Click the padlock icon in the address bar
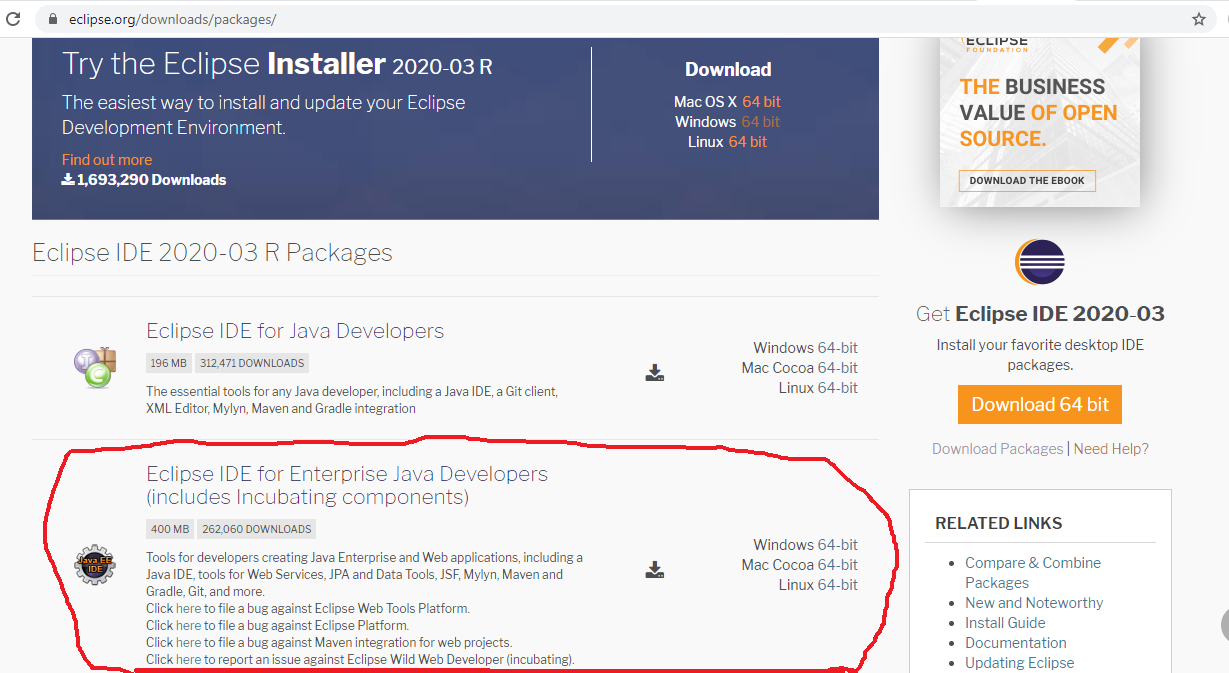Viewport: 1229px width, 673px height. coord(52,17)
